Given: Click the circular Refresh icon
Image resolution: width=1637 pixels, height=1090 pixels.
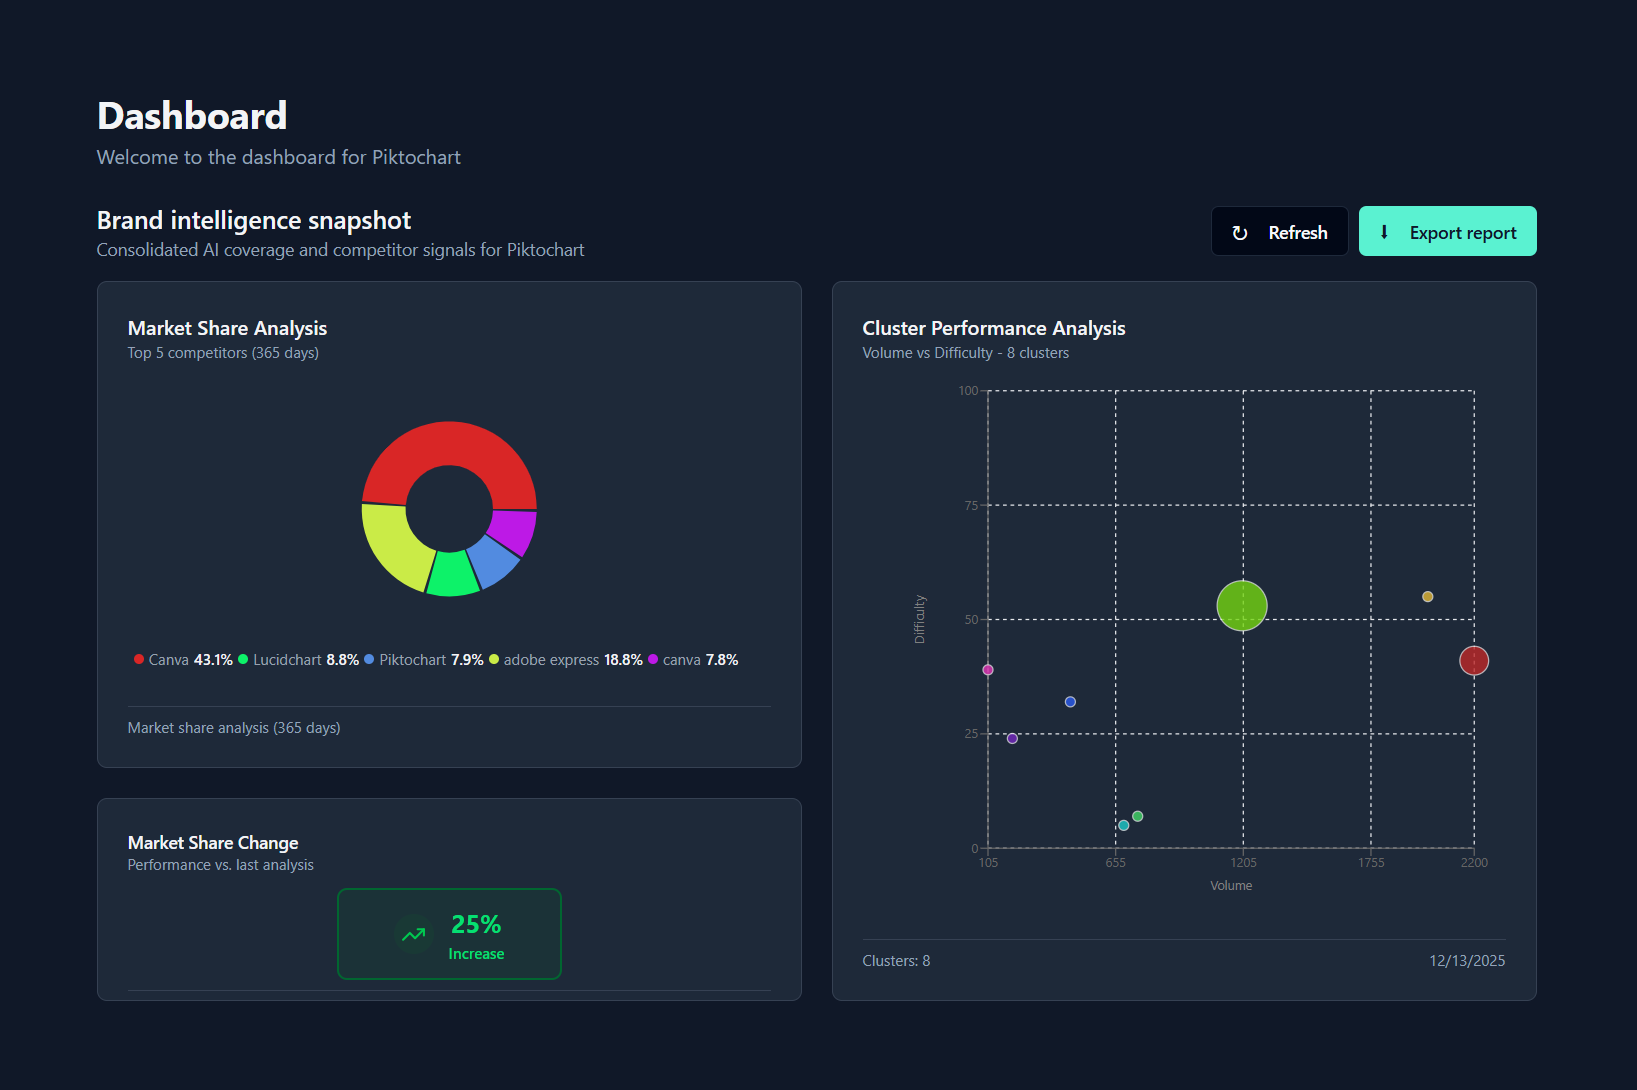Looking at the screenshot, I should click(1240, 231).
